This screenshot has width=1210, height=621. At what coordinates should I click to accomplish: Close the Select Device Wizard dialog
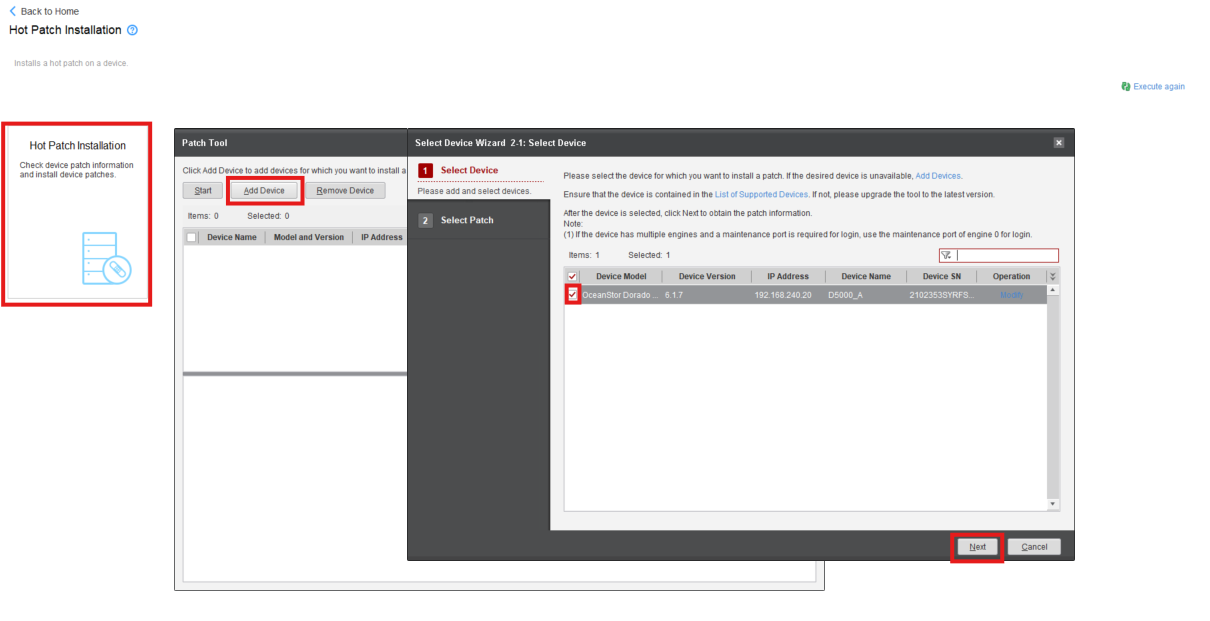point(1059,143)
